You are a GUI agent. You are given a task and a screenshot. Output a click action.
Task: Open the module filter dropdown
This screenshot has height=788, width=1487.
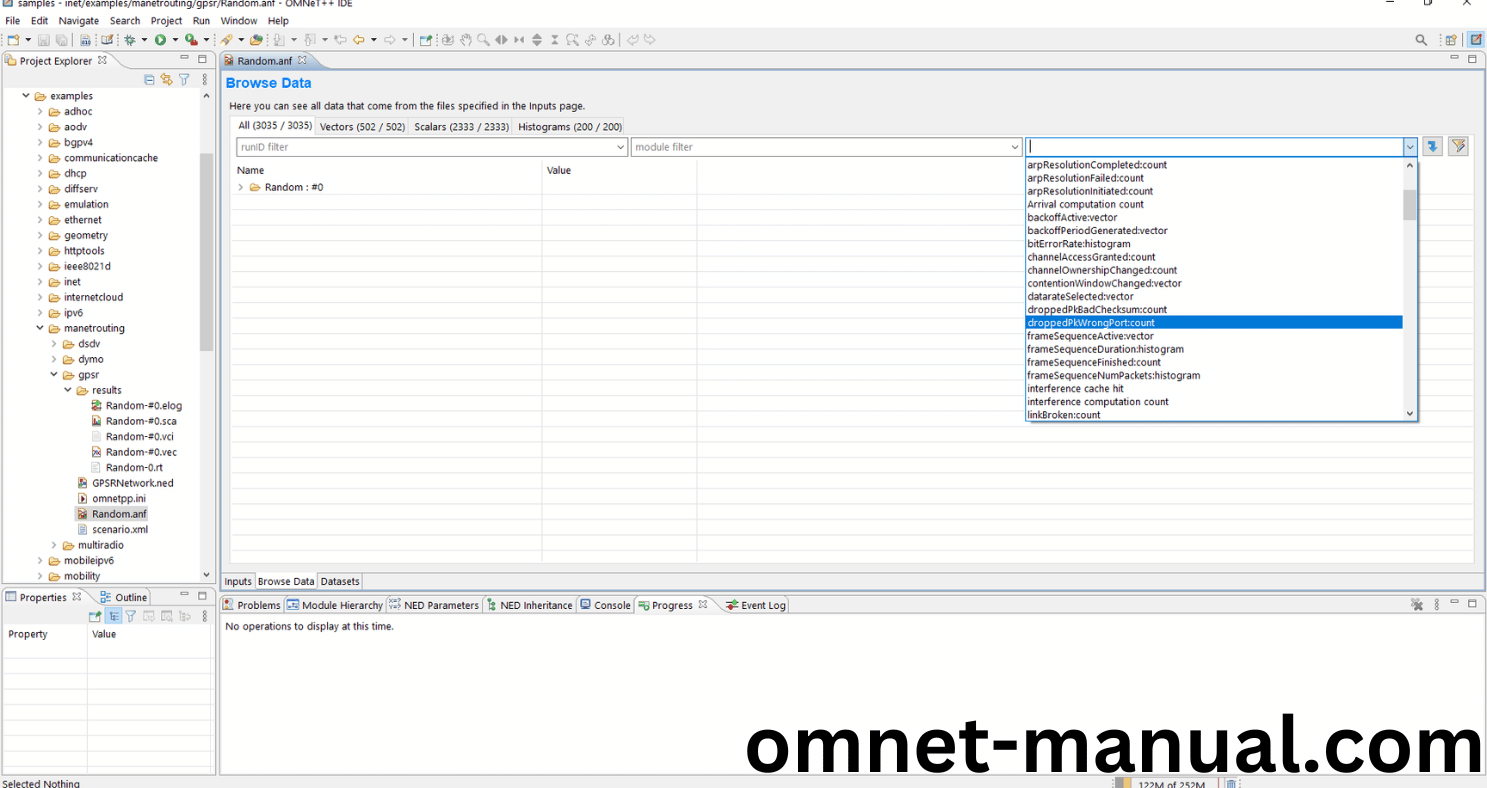(x=1015, y=146)
